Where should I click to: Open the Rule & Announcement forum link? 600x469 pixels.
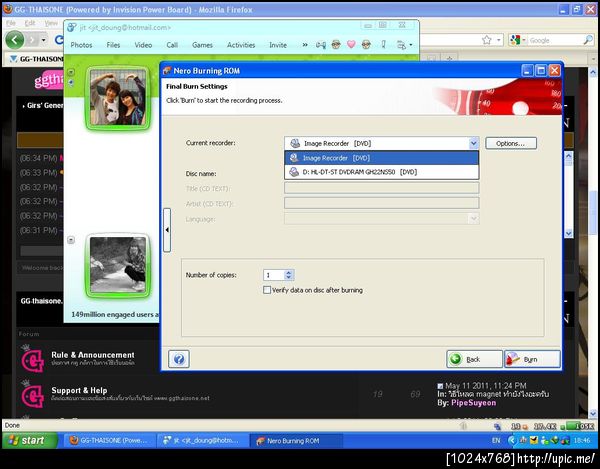93,355
